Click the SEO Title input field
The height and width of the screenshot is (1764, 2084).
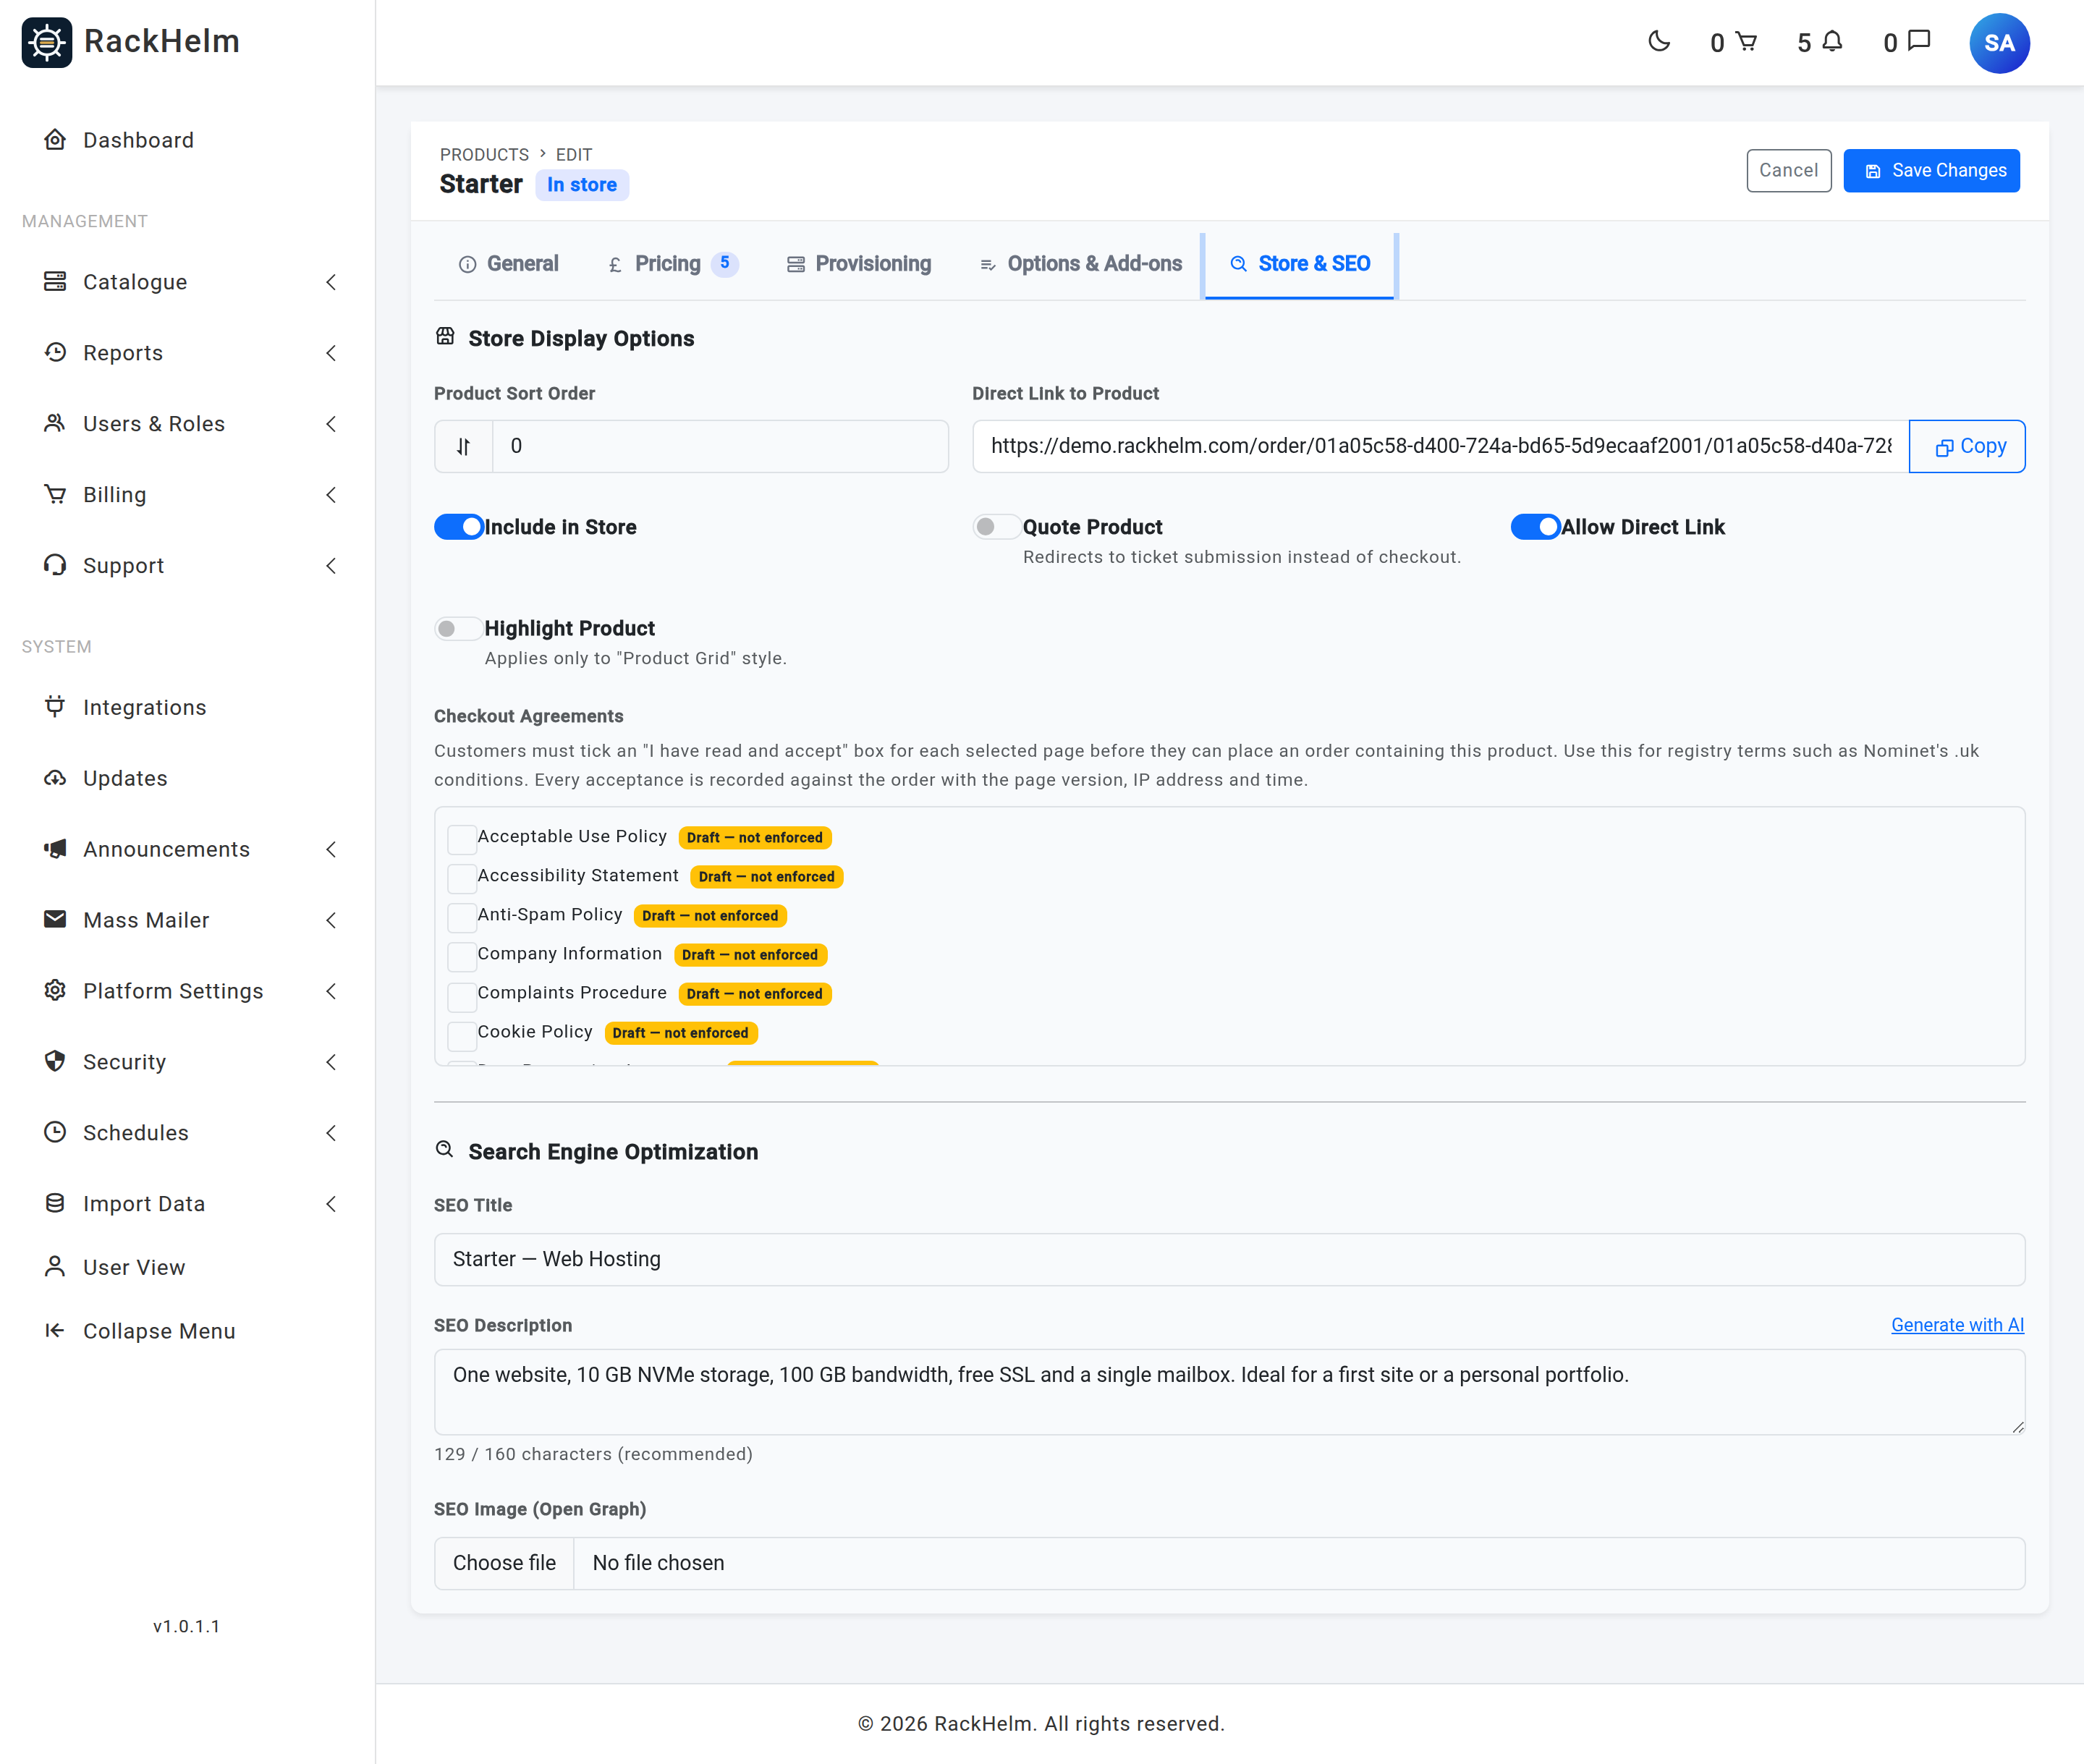(x=1229, y=1259)
